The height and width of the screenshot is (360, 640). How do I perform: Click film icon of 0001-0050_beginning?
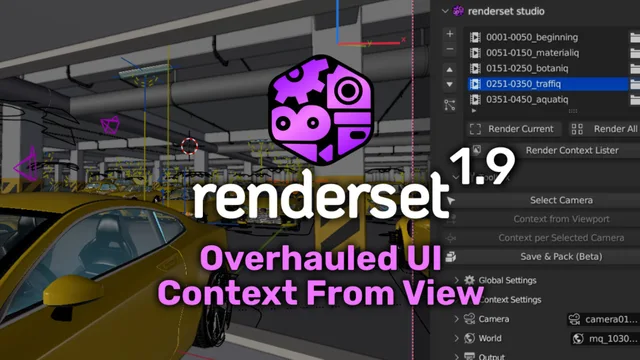tap(475, 37)
